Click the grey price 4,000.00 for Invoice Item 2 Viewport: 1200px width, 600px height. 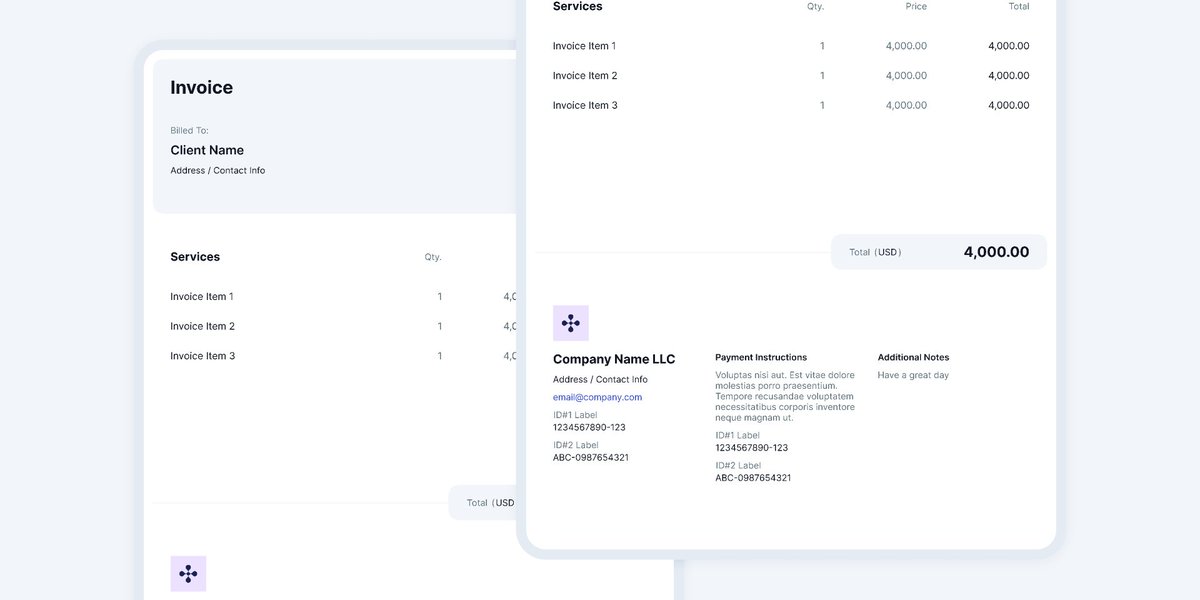pyautogui.click(x=906, y=76)
